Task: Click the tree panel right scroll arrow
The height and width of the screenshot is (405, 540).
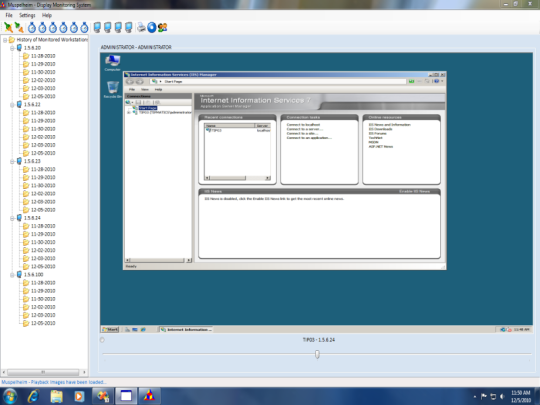Action: tap(84, 372)
